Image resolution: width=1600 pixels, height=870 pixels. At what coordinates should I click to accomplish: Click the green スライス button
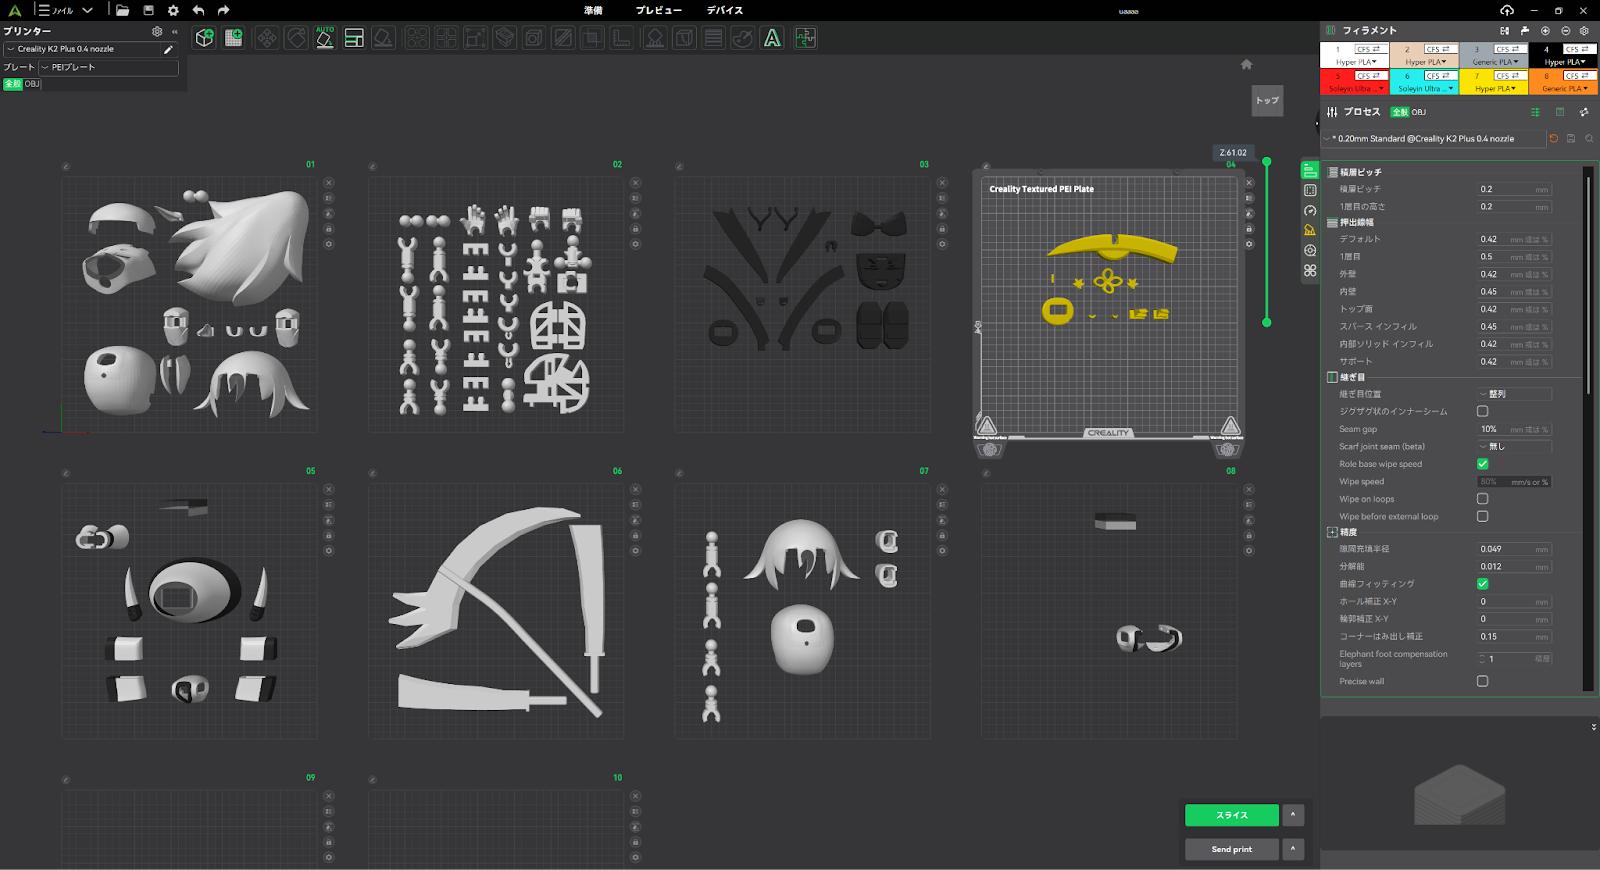pyautogui.click(x=1231, y=815)
